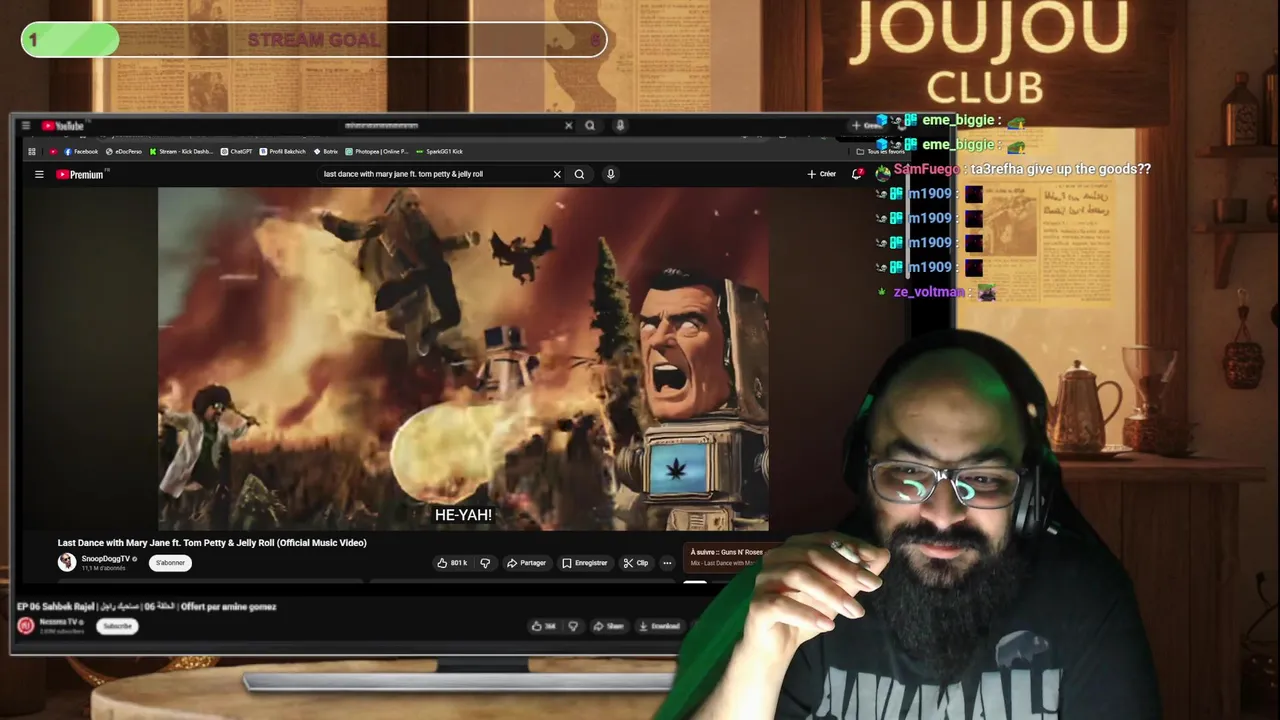
Task: Dislike the Snoop Dogg video
Action: click(x=485, y=563)
